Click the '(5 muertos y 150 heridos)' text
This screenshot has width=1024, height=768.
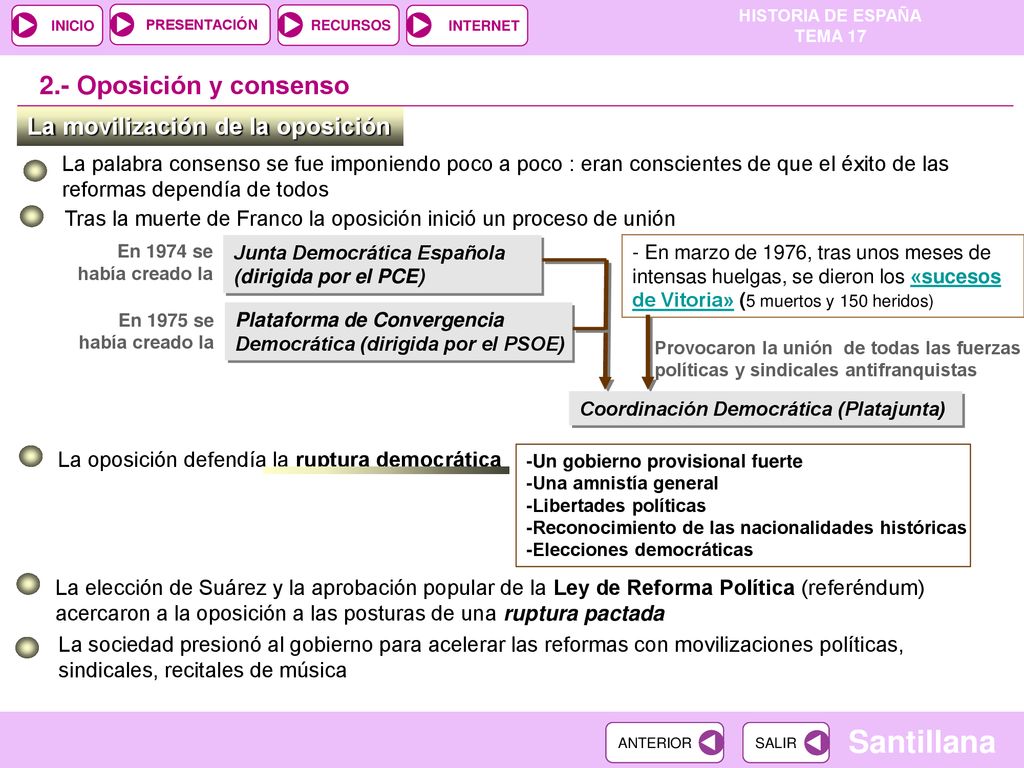(x=837, y=301)
